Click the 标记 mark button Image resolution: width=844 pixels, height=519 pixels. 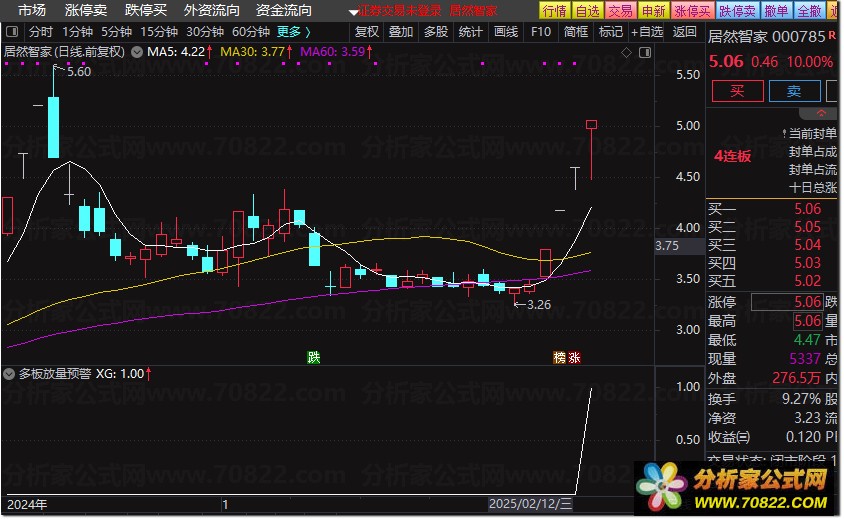click(x=611, y=32)
